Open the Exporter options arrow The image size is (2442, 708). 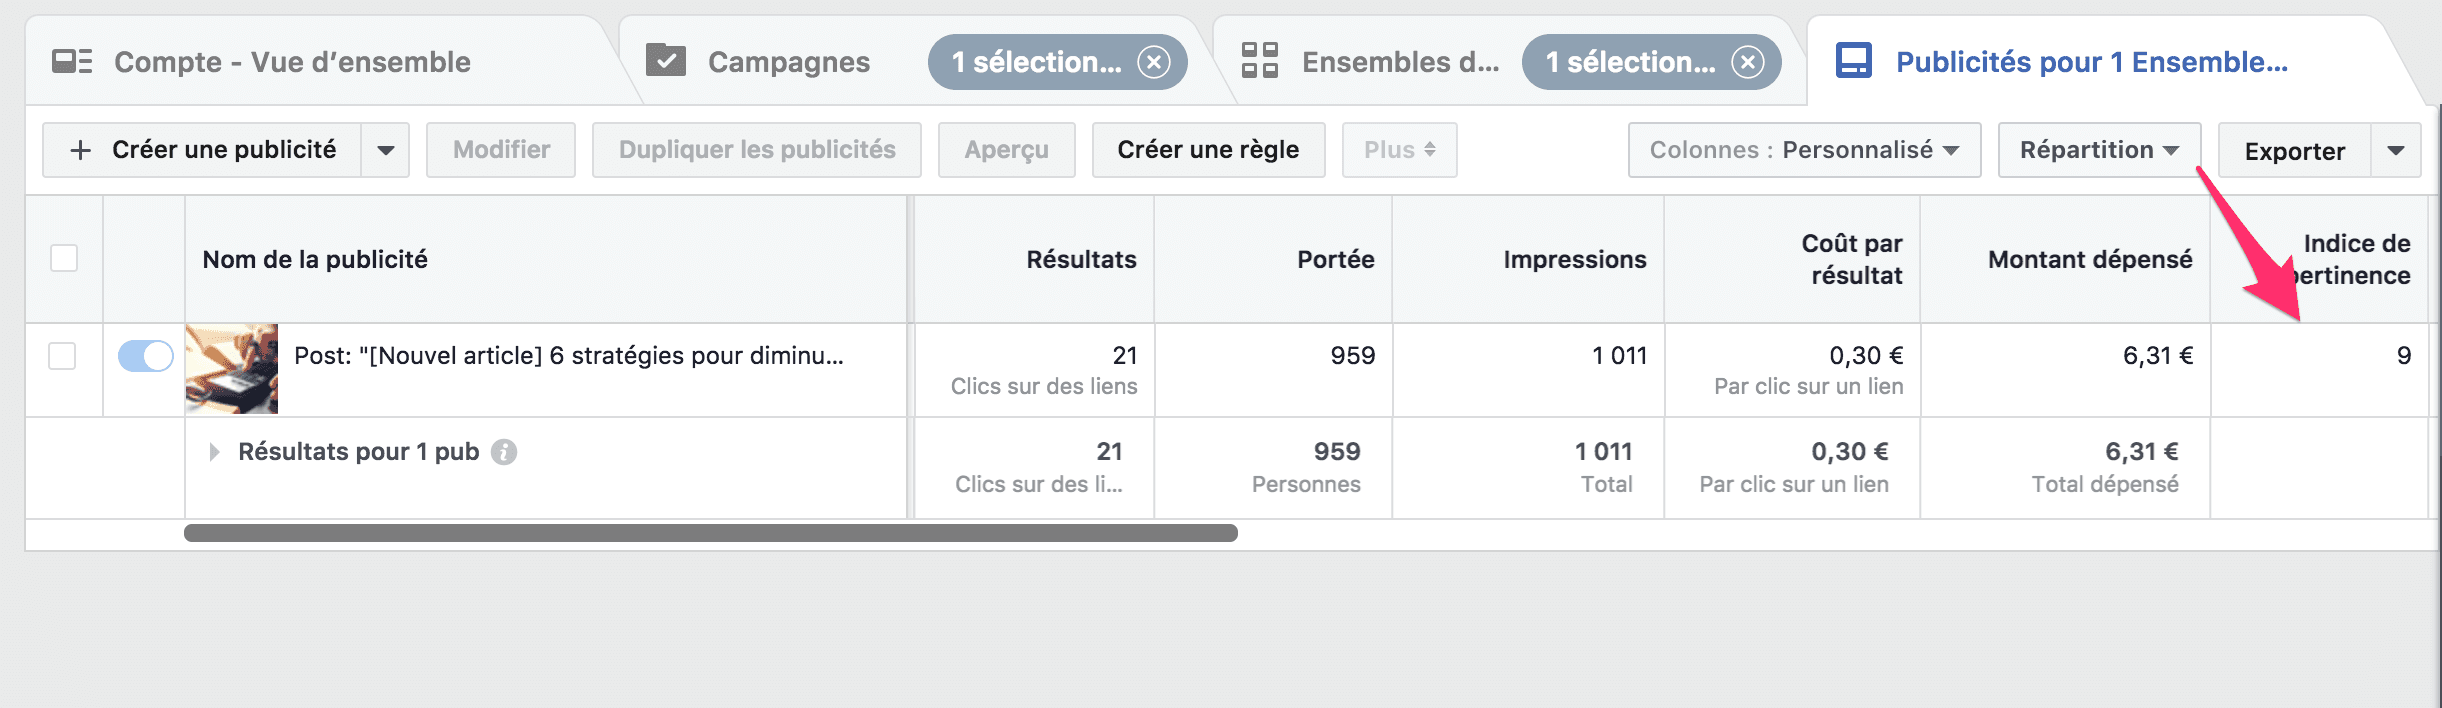tap(2395, 151)
